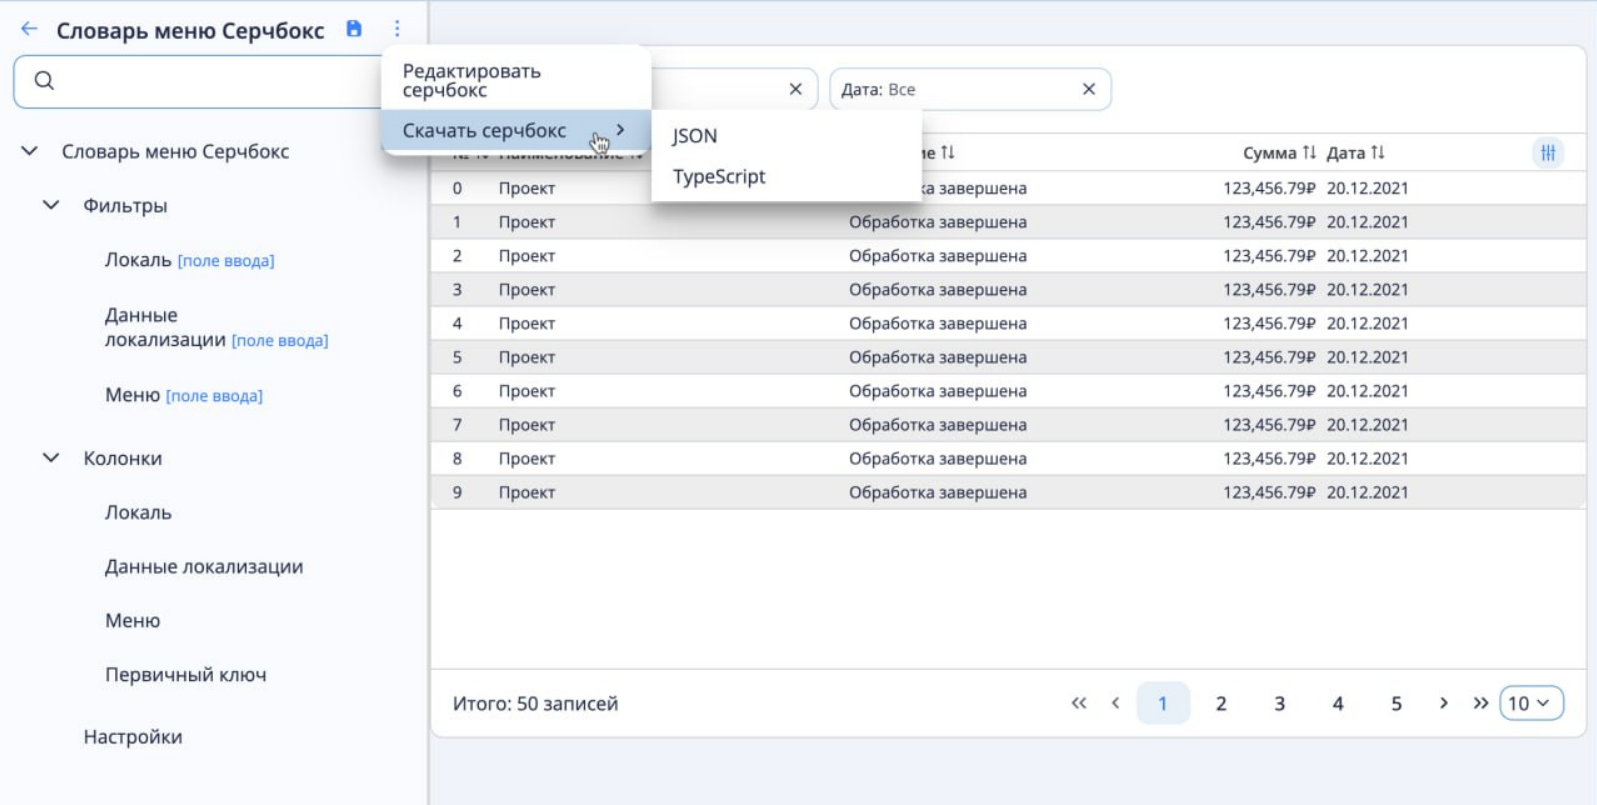Select page 1 in pagination

click(1163, 703)
